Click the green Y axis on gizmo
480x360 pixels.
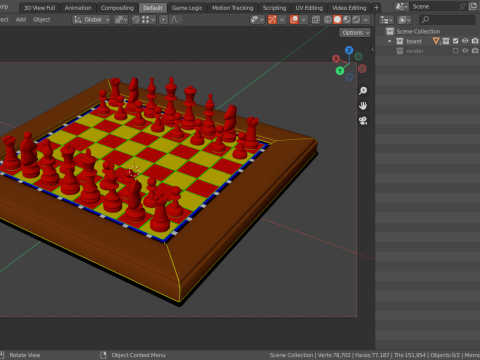(340, 71)
